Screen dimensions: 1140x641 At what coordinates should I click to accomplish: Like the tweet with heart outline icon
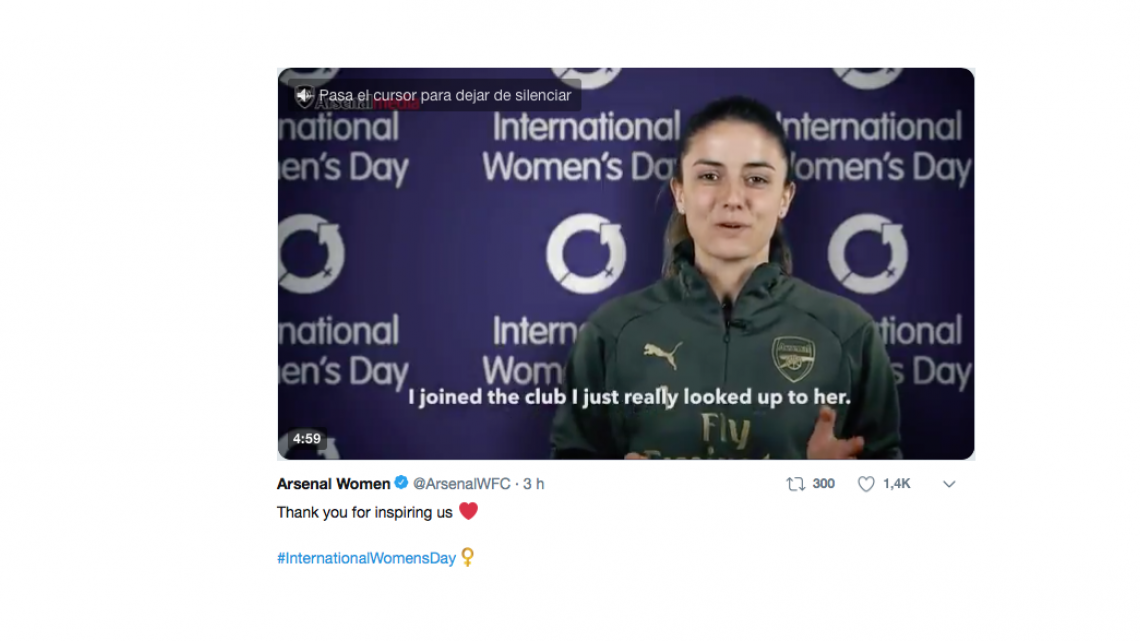coord(866,484)
